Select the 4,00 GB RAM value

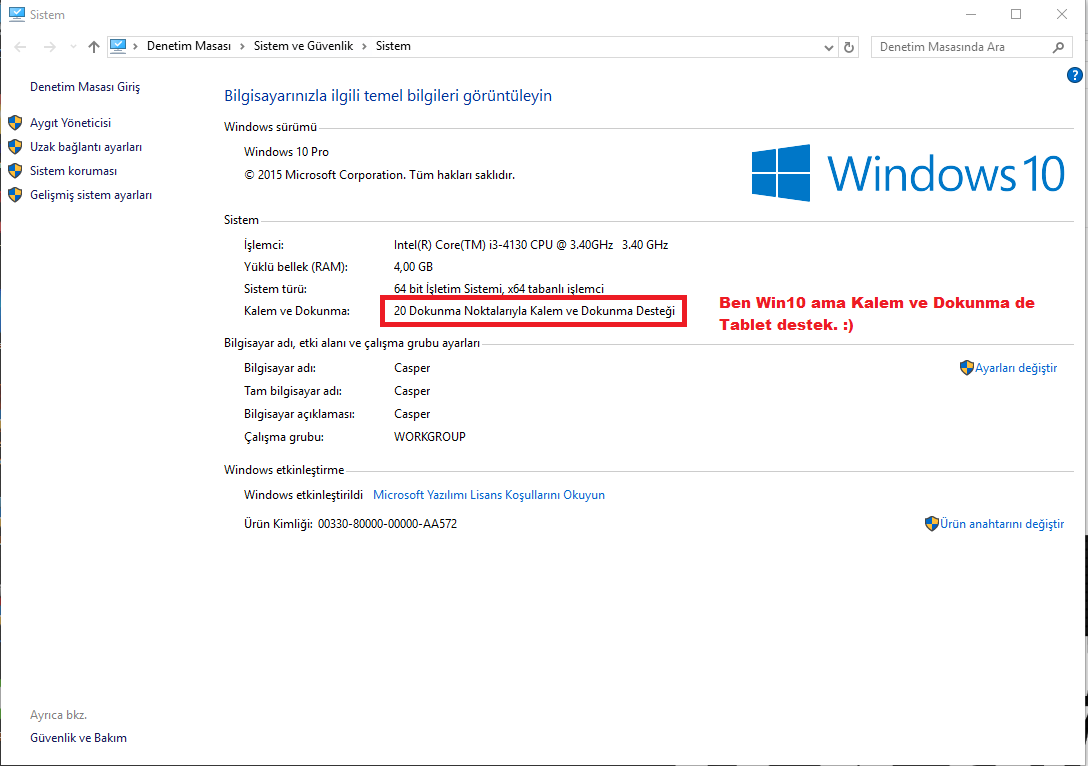click(x=413, y=266)
